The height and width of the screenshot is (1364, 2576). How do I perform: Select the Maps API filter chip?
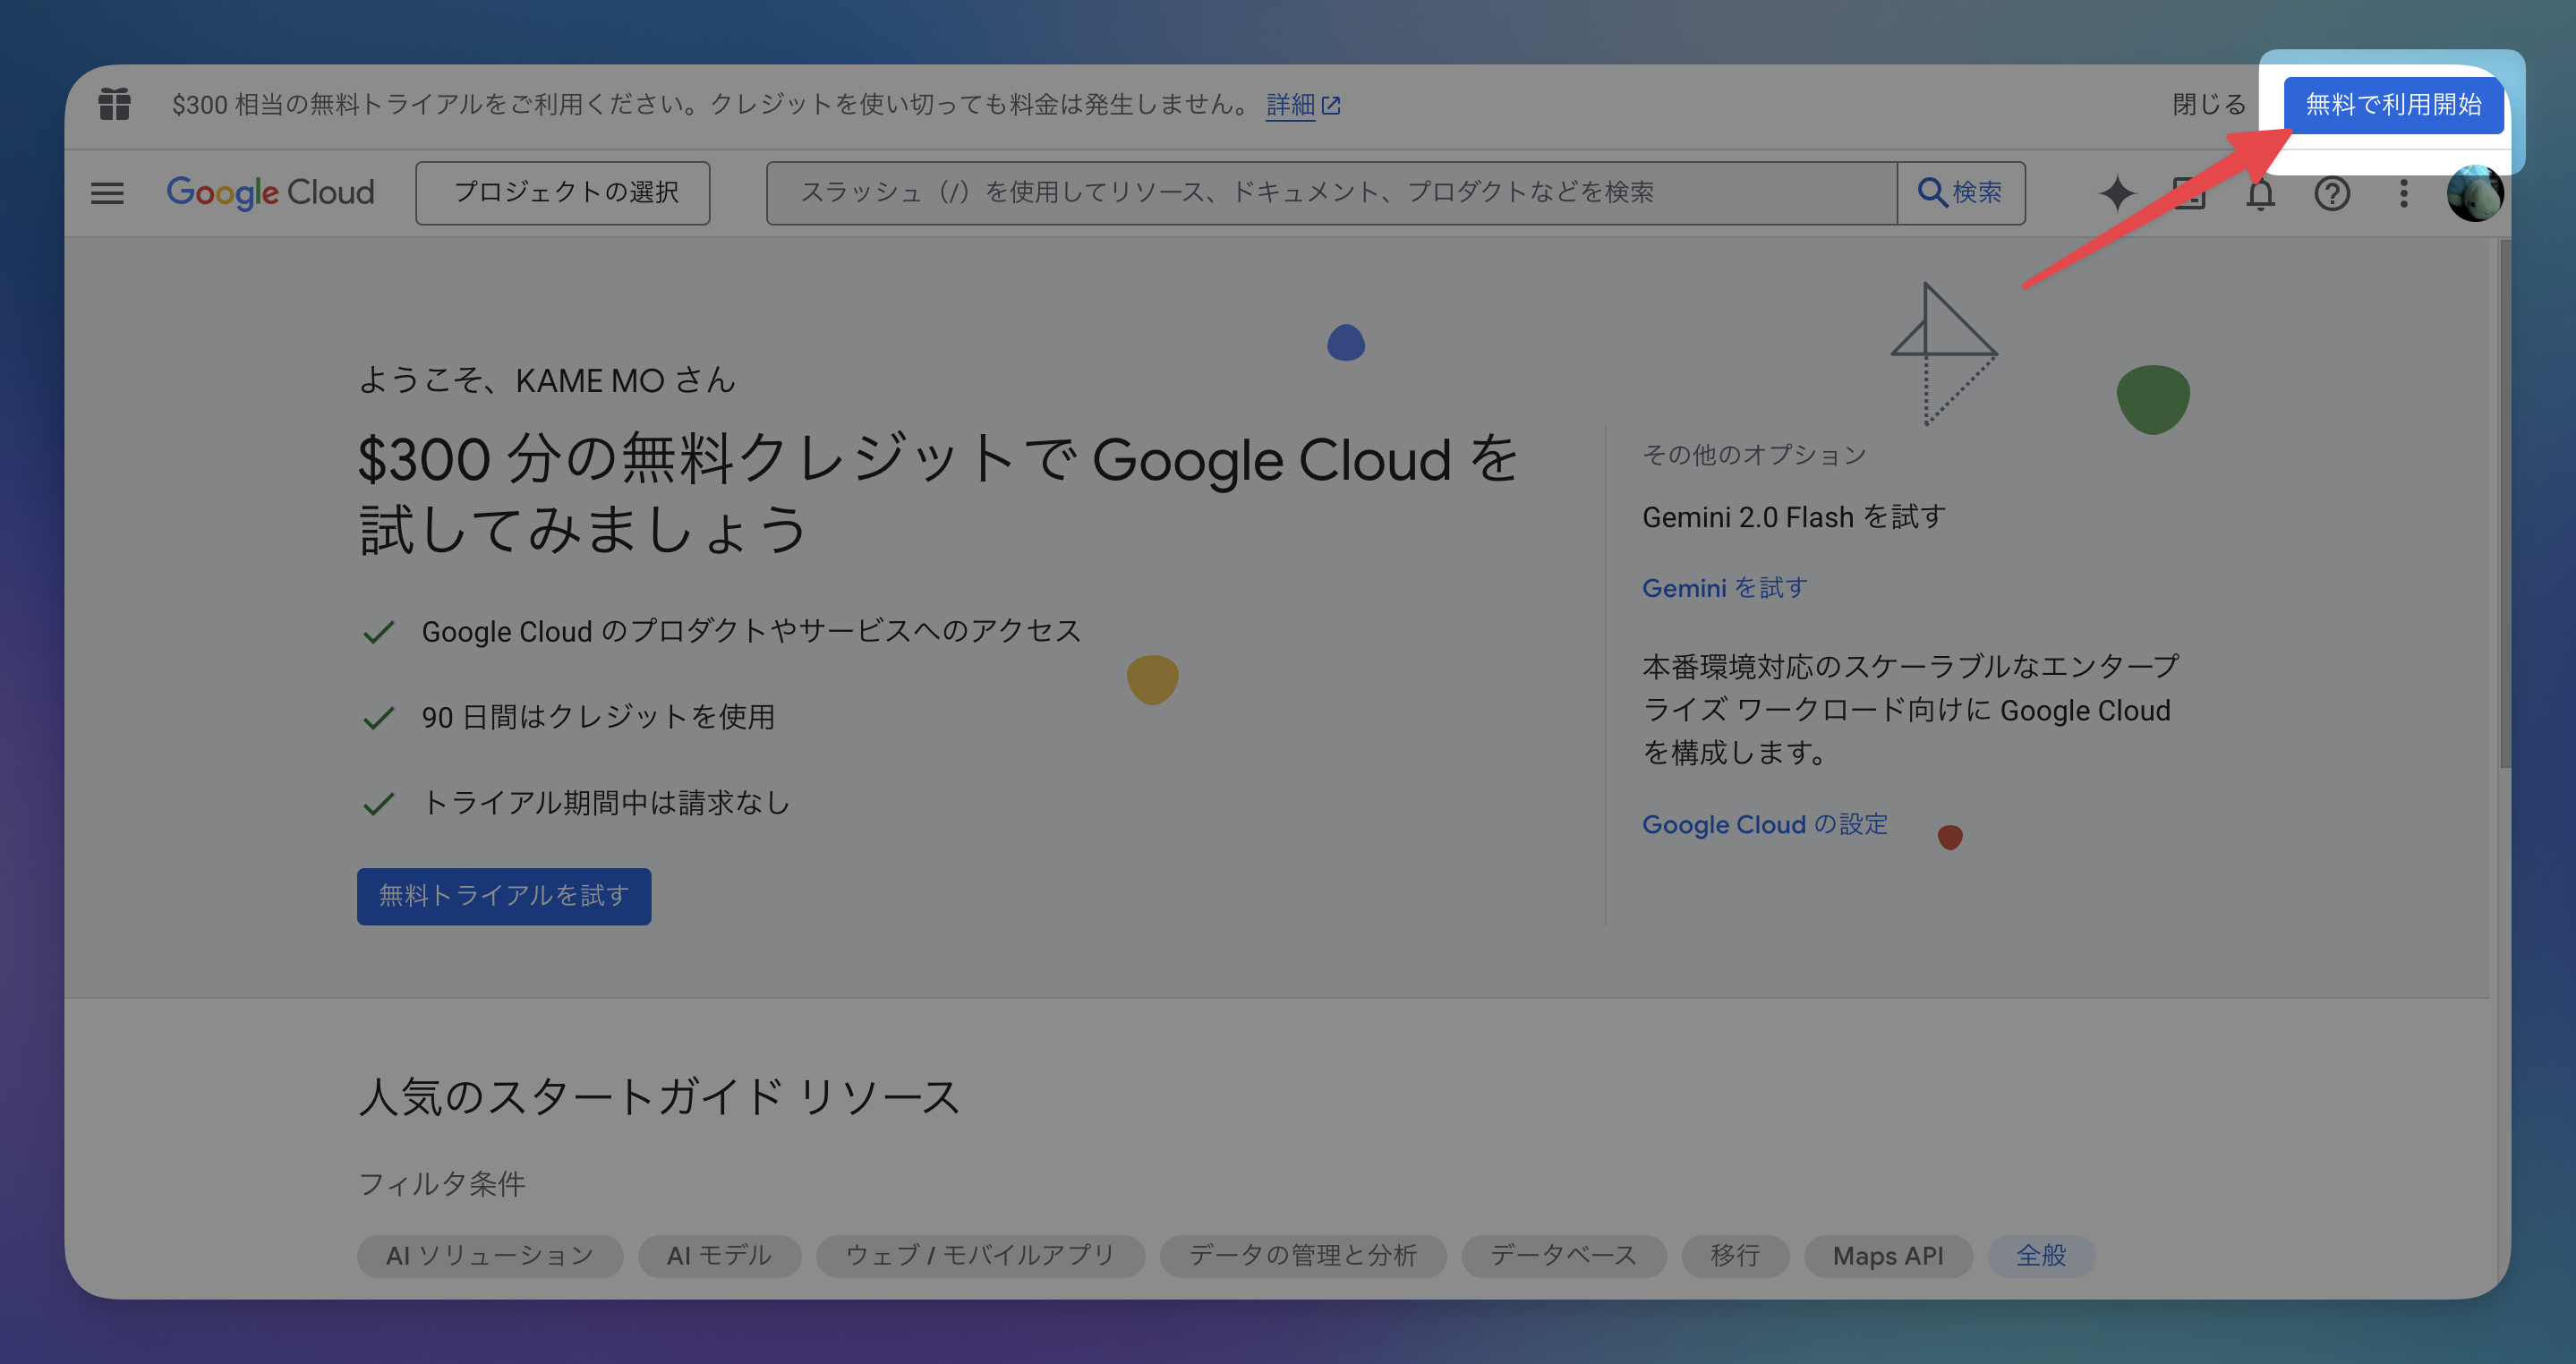[1887, 1255]
